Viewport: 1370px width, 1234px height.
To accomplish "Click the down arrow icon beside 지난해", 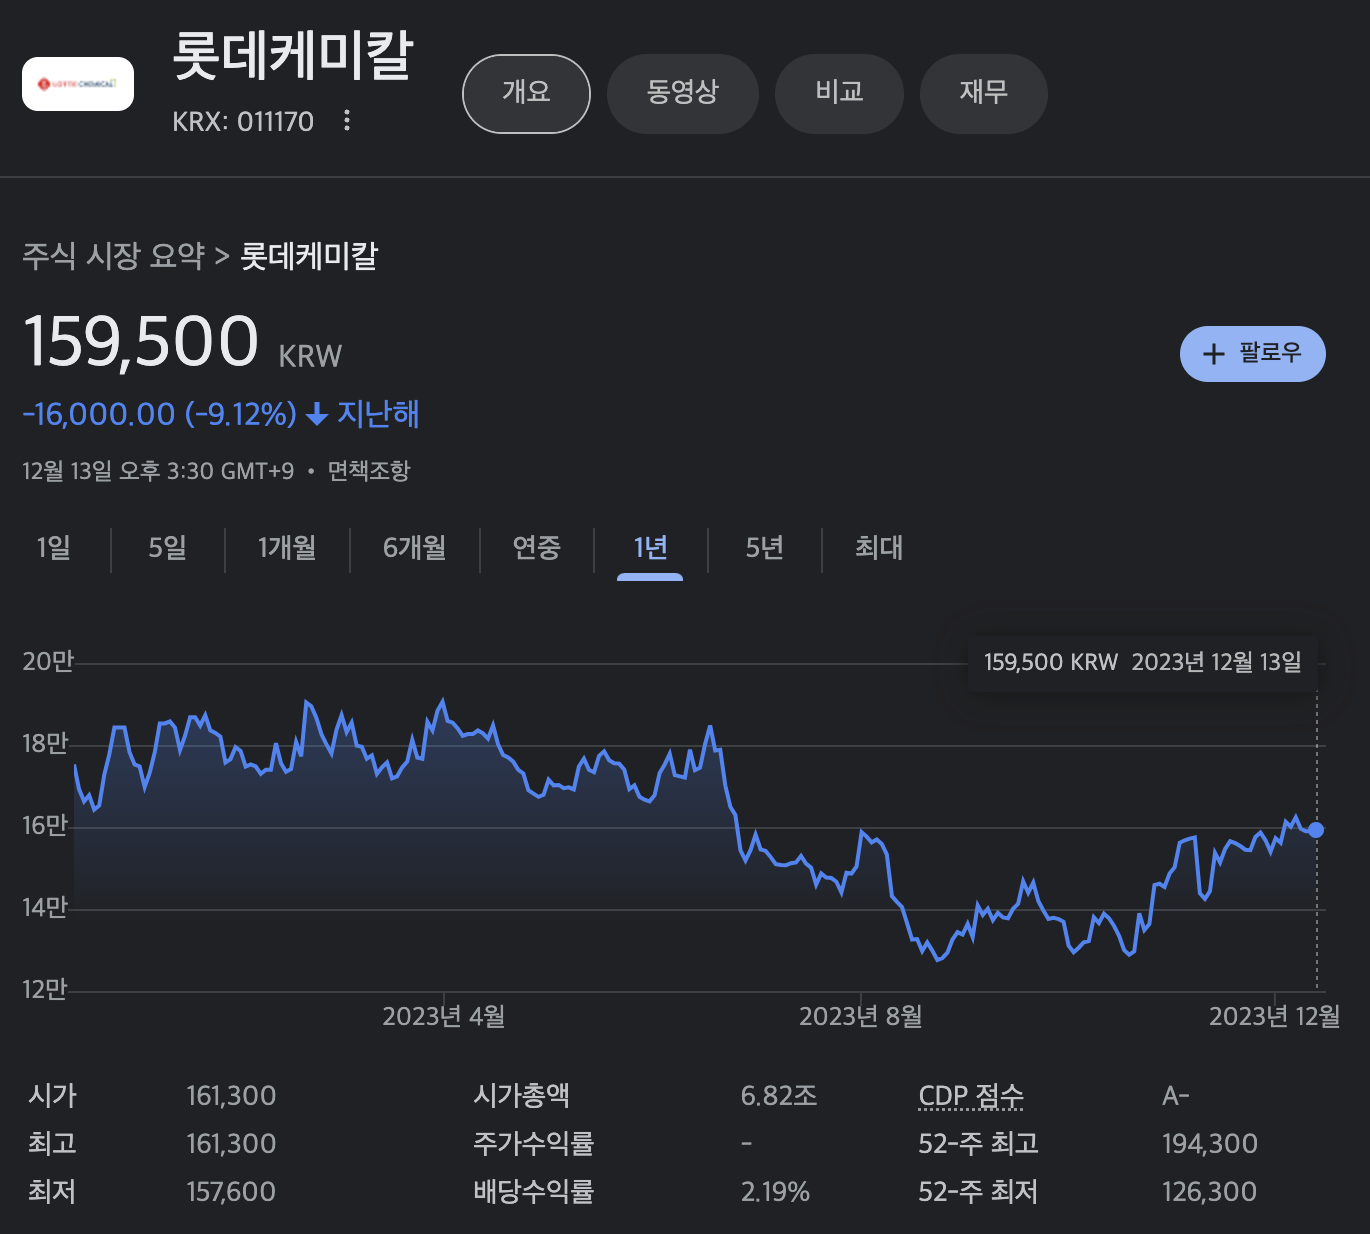I will [x=317, y=415].
